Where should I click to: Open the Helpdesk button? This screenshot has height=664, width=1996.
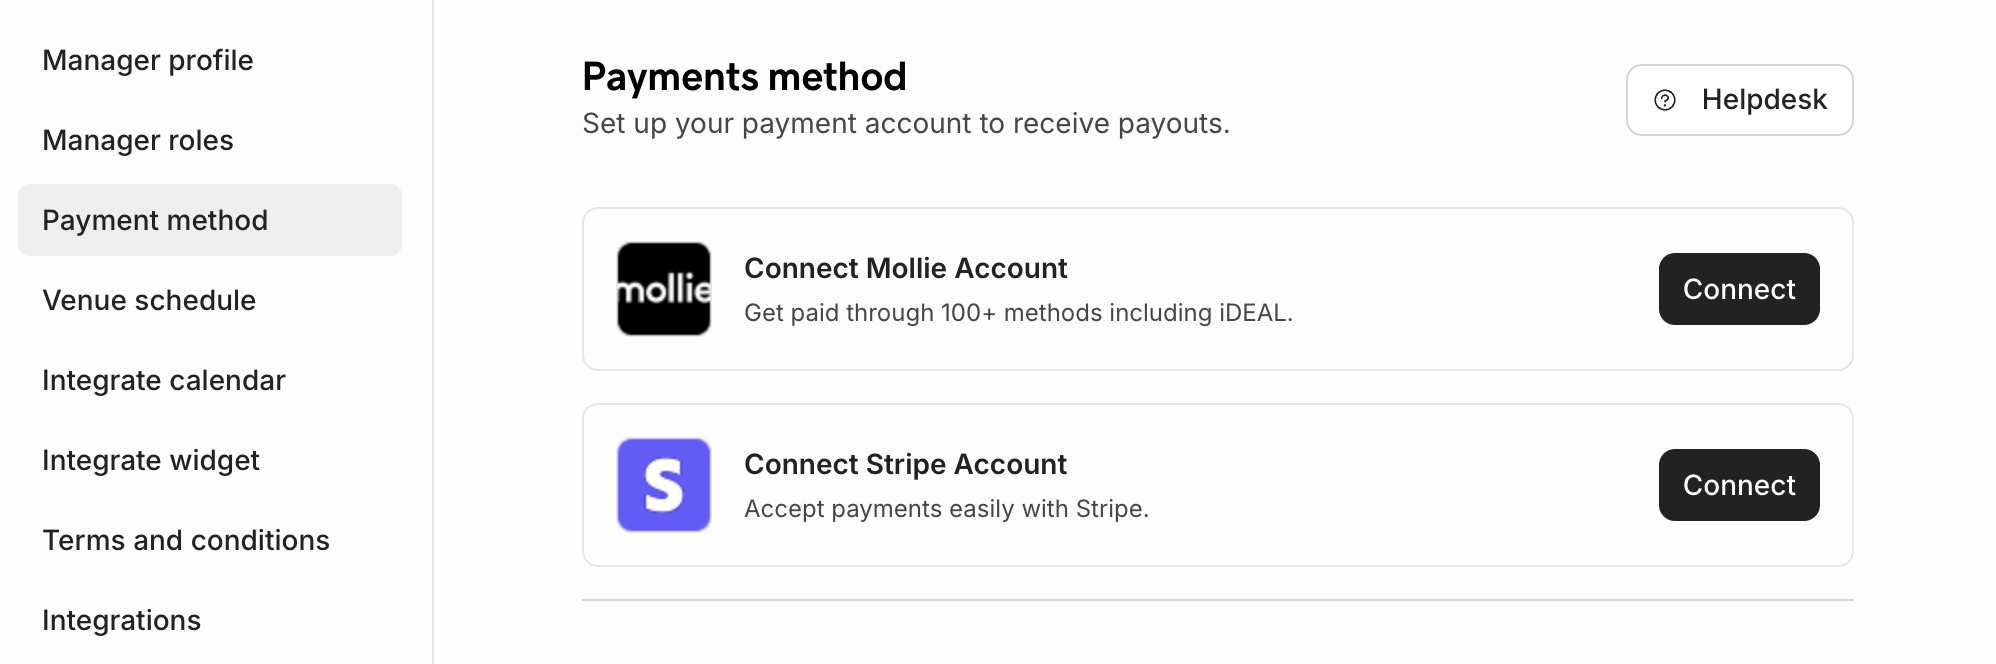tap(1739, 100)
